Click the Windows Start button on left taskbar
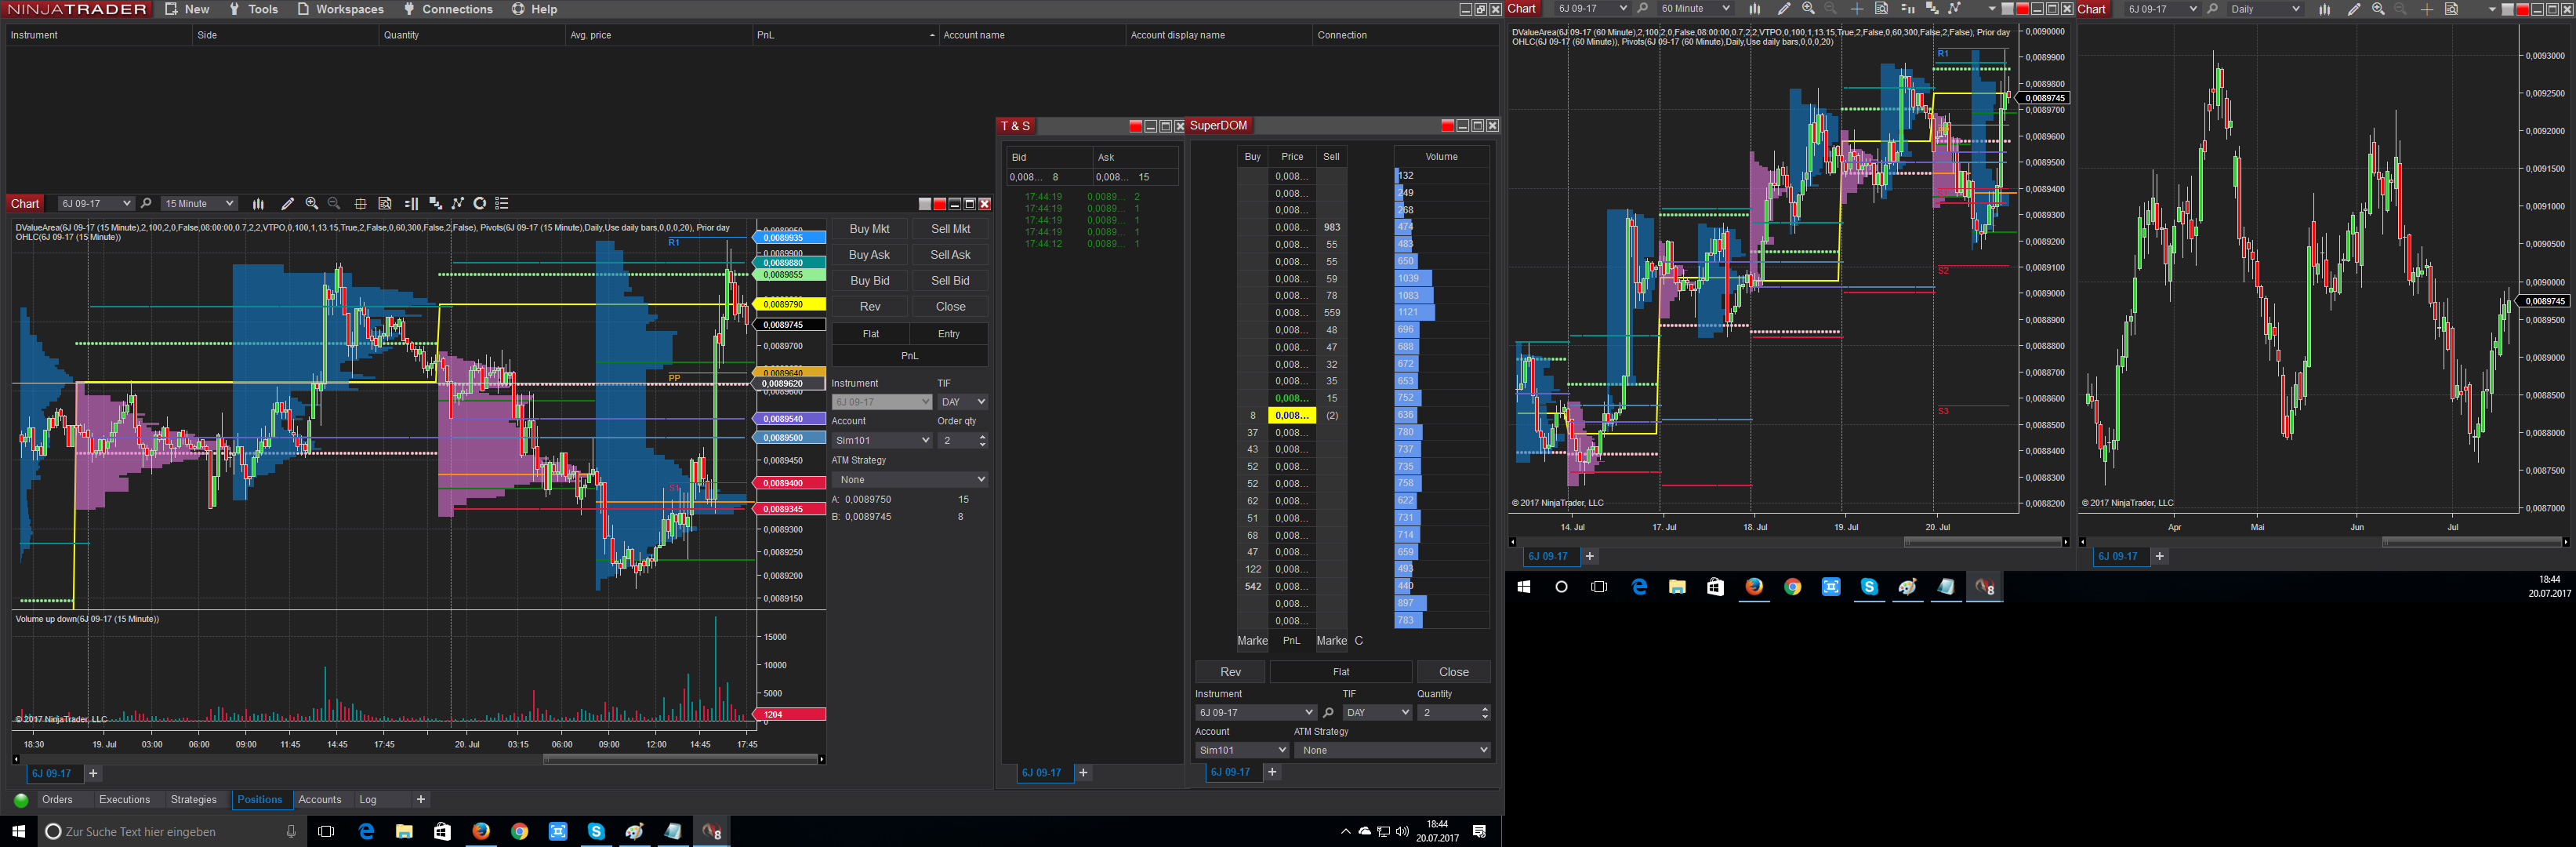2576x847 pixels. click(18, 831)
